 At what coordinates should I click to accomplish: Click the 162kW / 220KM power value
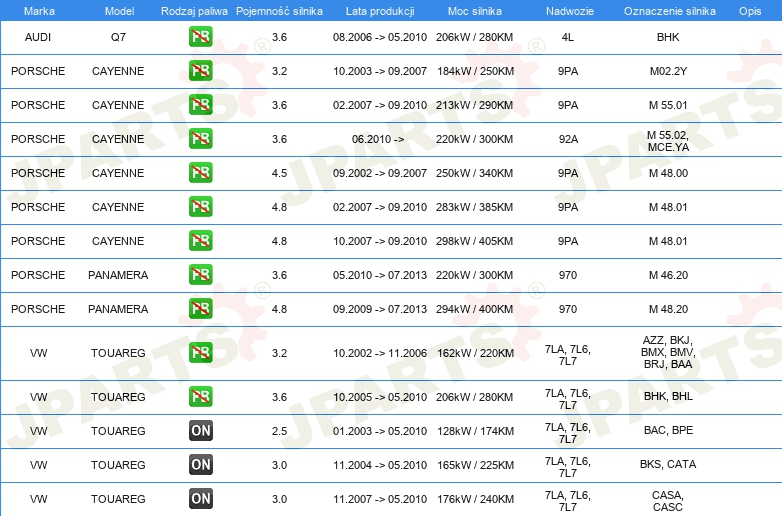tap(475, 353)
